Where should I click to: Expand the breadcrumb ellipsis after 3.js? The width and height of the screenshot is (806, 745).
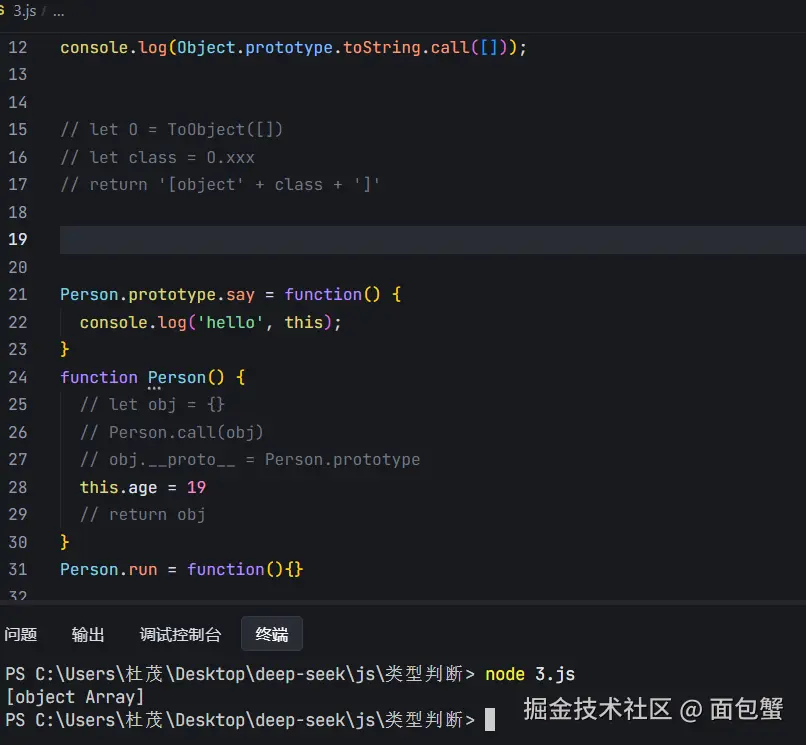click(x=58, y=12)
